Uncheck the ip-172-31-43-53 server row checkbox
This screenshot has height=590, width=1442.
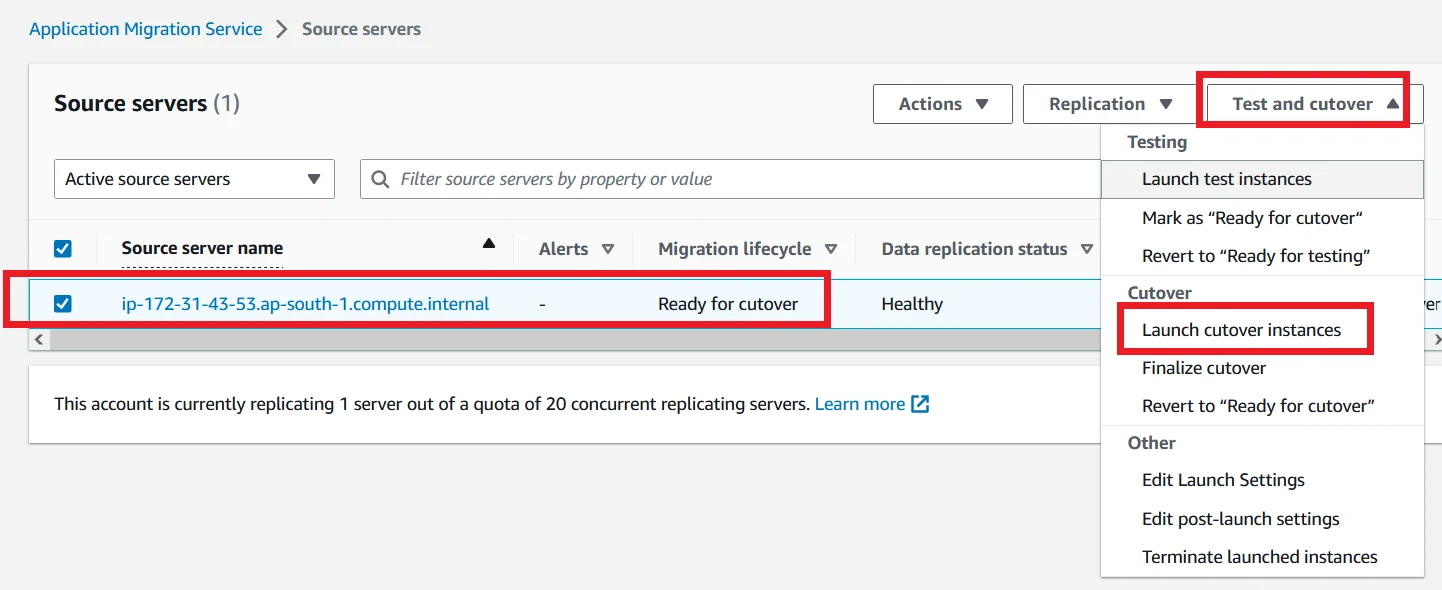tap(63, 304)
